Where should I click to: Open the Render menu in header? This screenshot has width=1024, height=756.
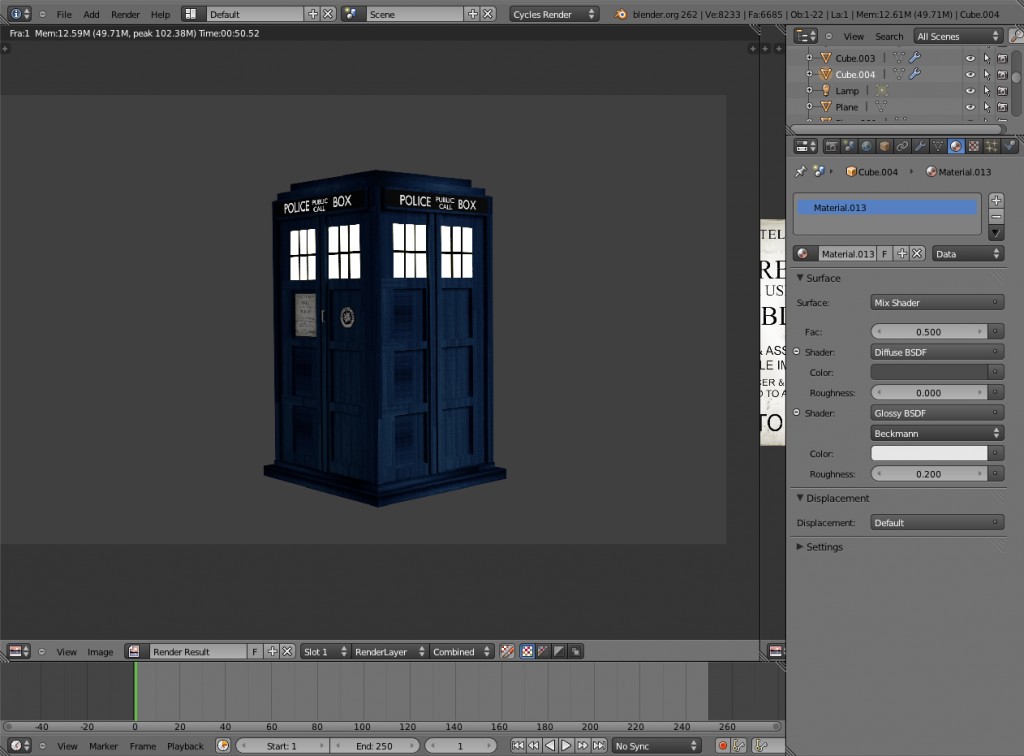click(x=125, y=14)
